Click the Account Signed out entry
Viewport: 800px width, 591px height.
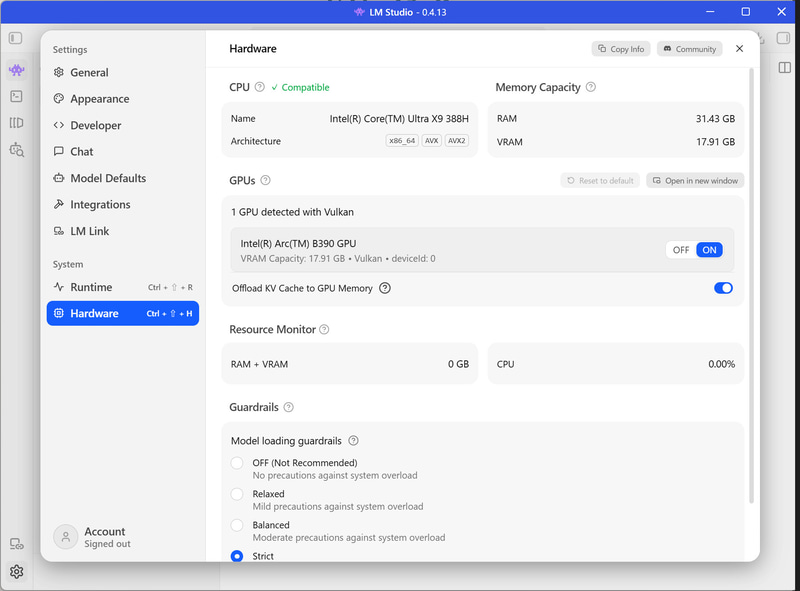click(x=92, y=537)
